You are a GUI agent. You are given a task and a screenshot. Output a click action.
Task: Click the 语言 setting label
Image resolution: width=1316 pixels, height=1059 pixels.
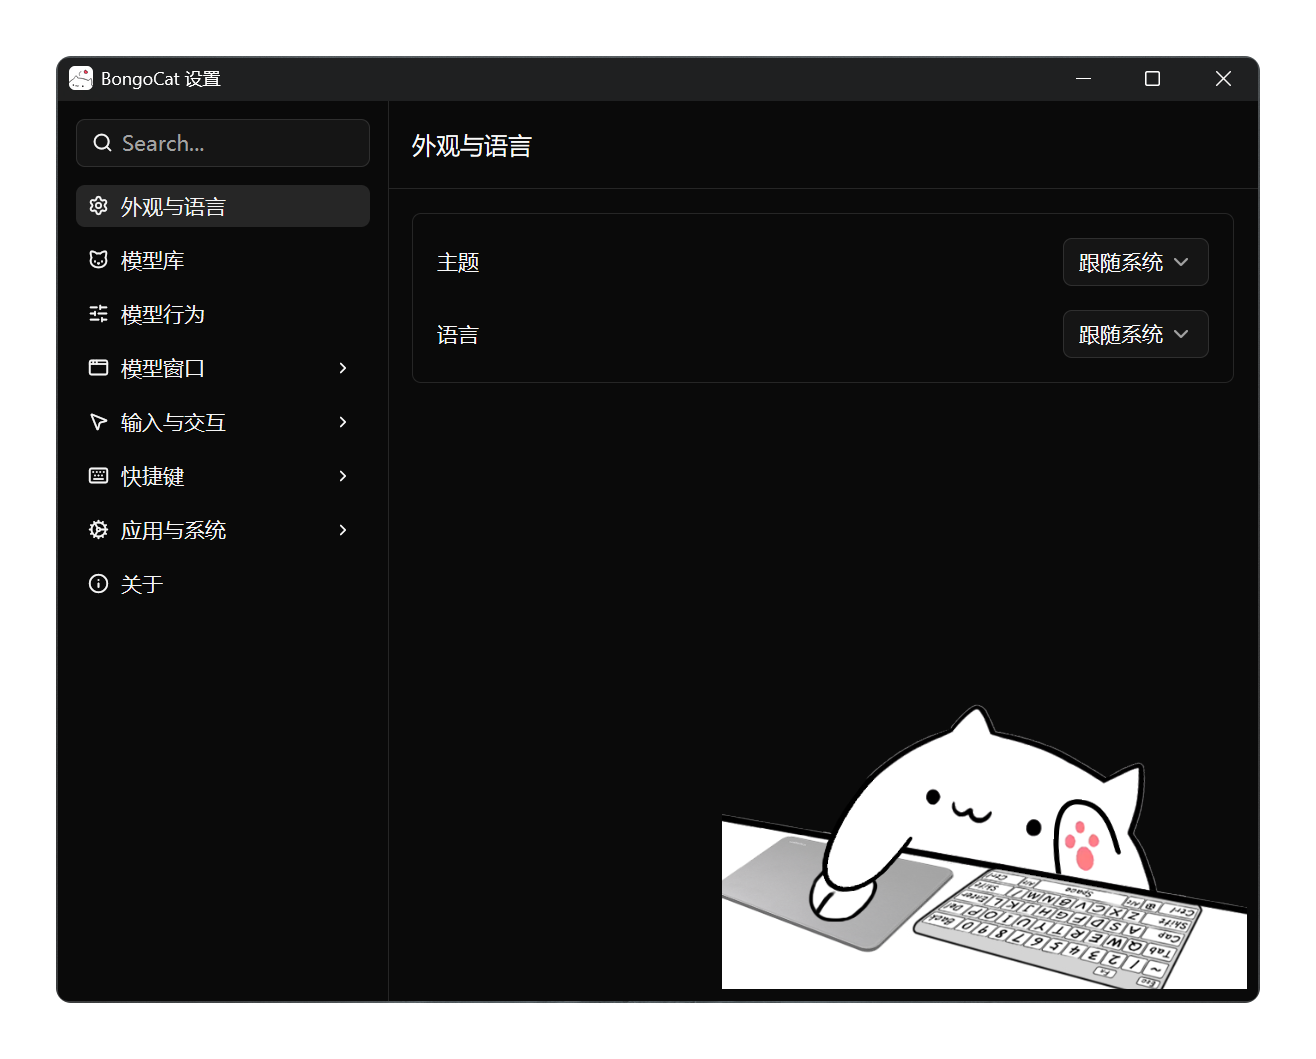(x=458, y=335)
